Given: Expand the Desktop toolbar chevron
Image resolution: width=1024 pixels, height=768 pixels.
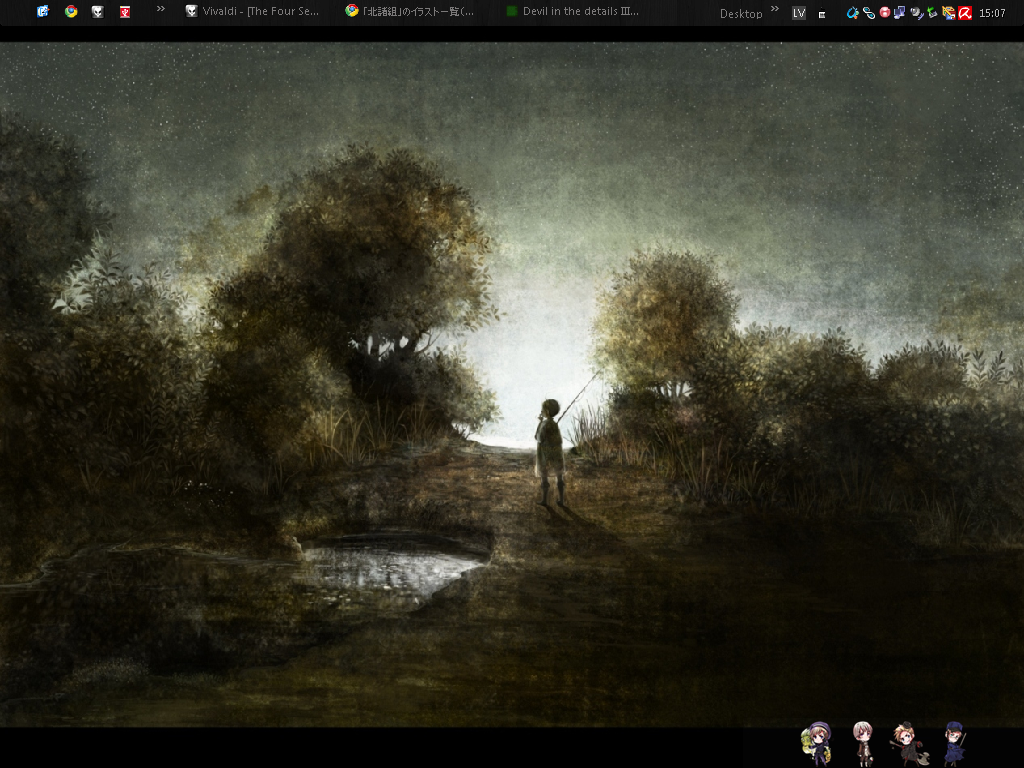Looking at the screenshot, I should click(775, 8).
